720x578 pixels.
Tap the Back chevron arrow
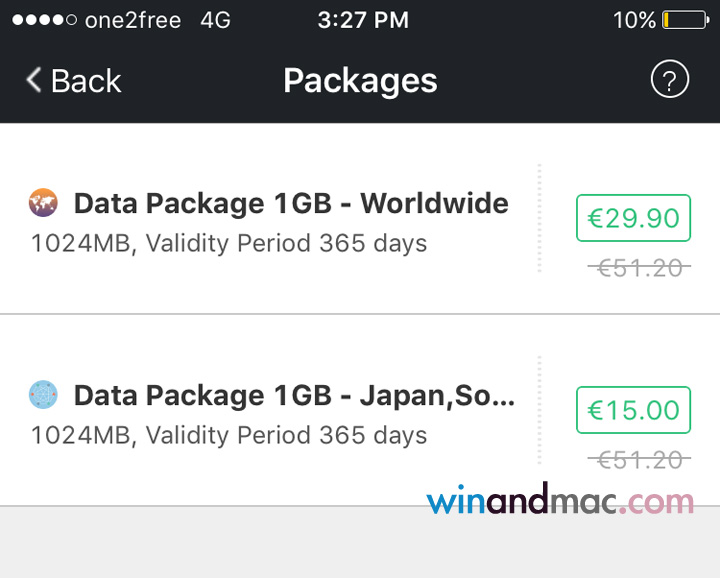click(x=34, y=80)
